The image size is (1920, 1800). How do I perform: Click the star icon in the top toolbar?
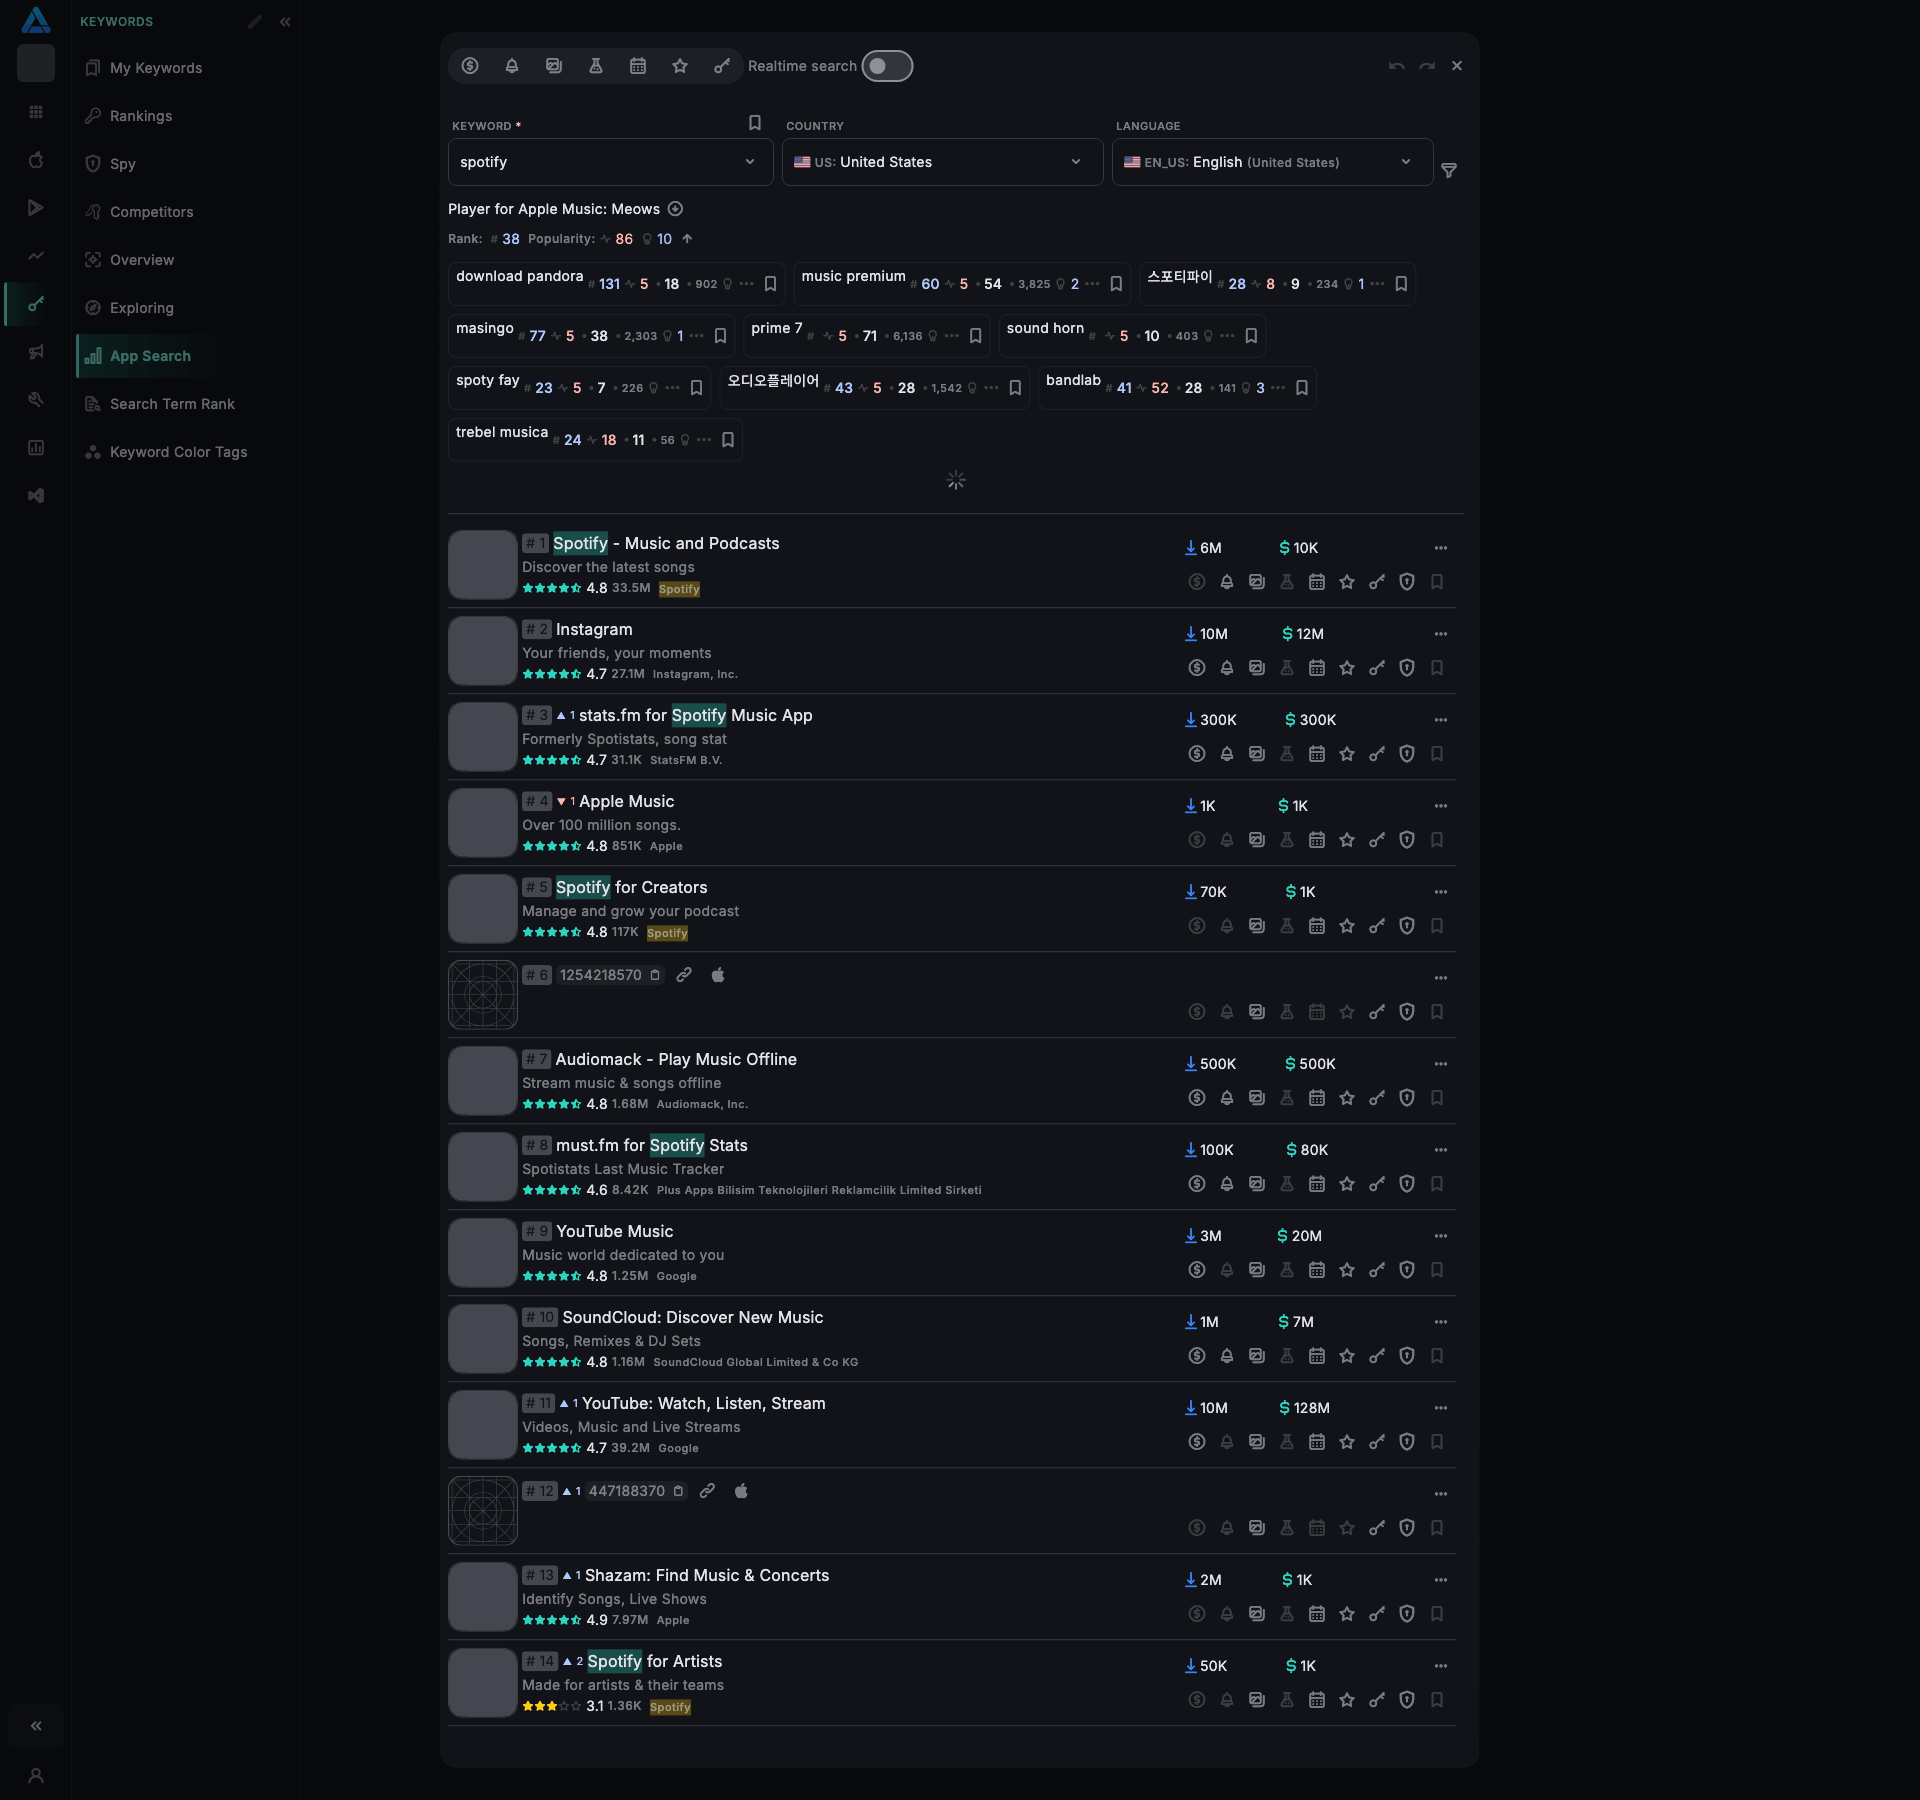(680, 66)
